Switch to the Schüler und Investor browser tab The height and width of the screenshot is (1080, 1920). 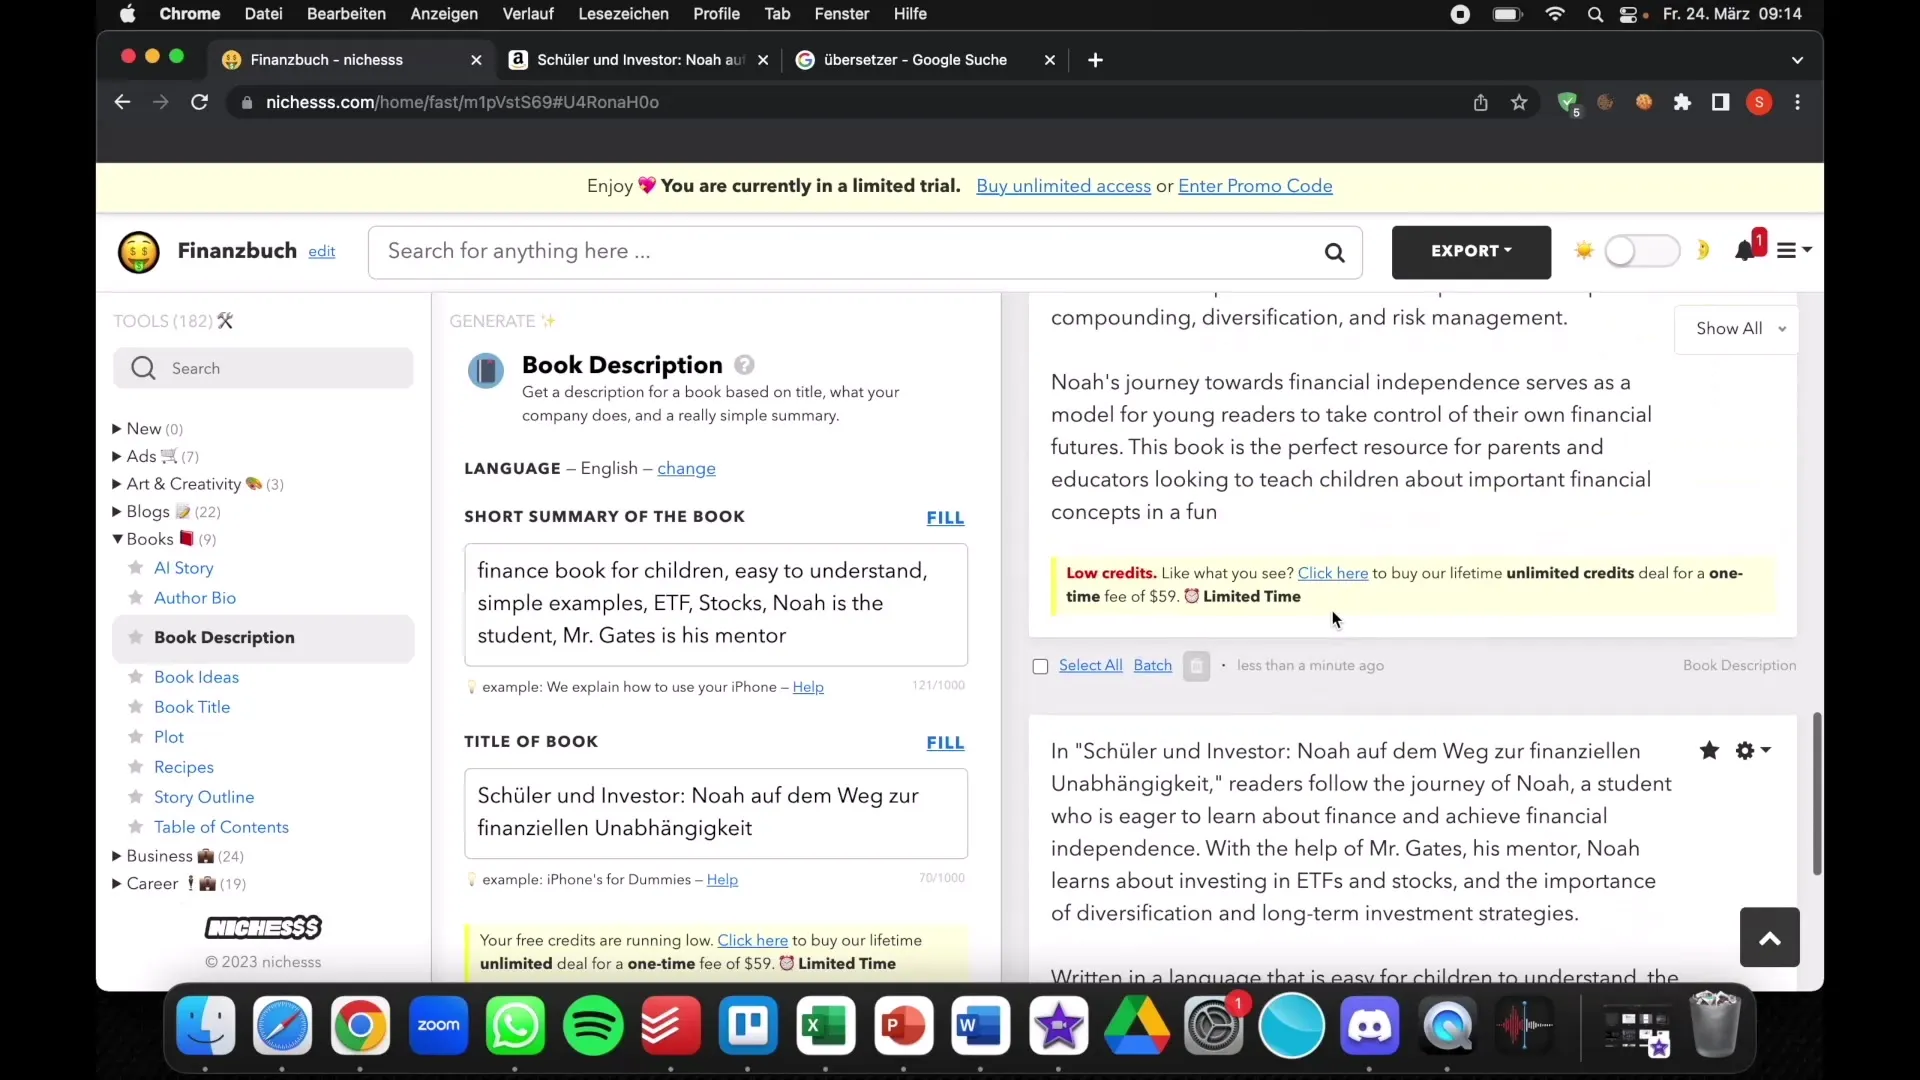pos(640,60)
